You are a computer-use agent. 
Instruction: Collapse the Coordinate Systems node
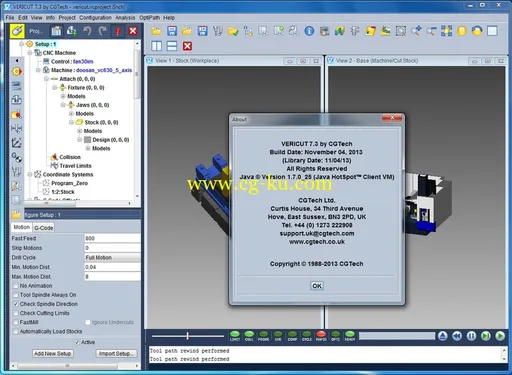coord(30,174)
